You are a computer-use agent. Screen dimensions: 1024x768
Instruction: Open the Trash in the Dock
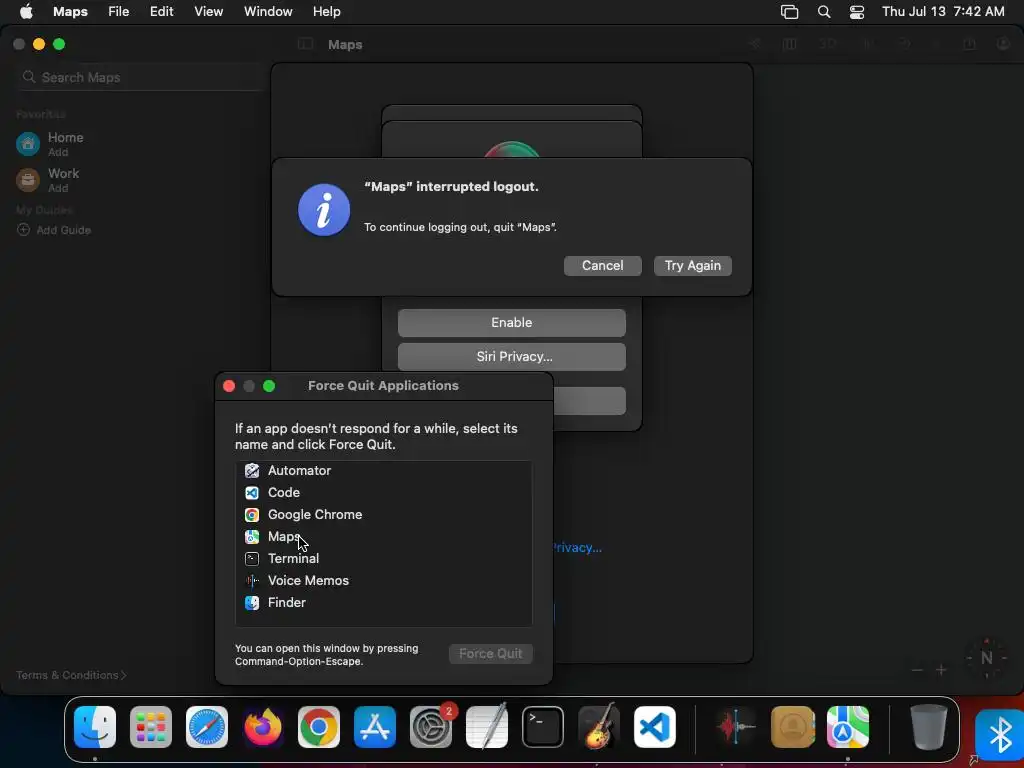(928, 727)
